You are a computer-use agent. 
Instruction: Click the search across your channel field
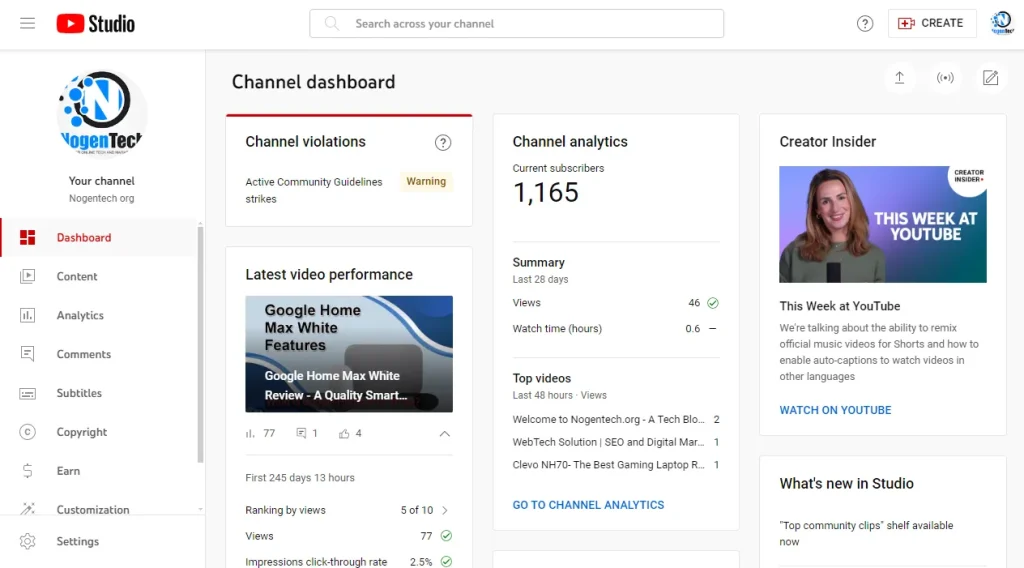click(516, 24)
